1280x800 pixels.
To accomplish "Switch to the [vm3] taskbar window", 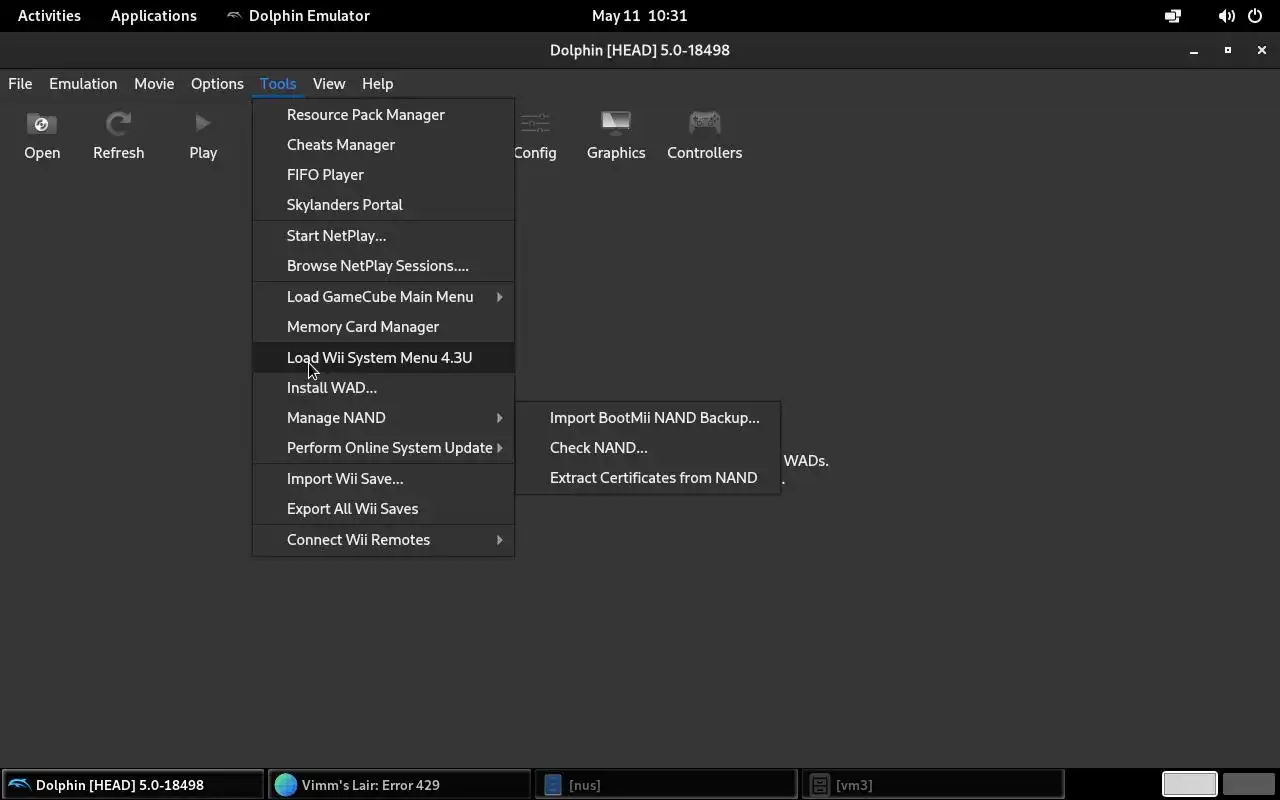I will point(934,785).
